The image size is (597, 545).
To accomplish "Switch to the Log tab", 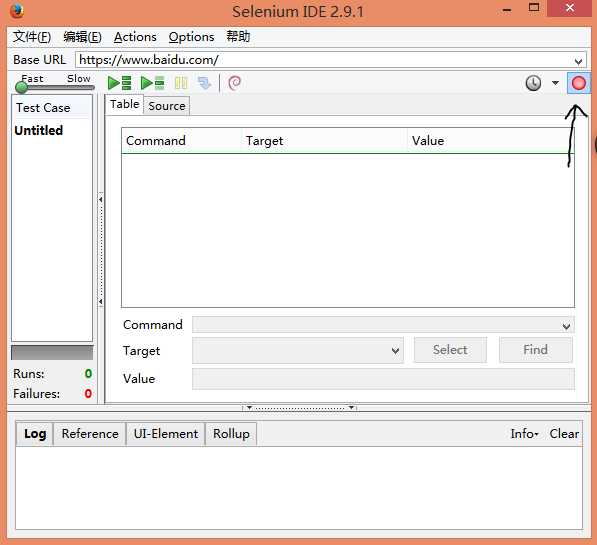I will click(35, 433).
